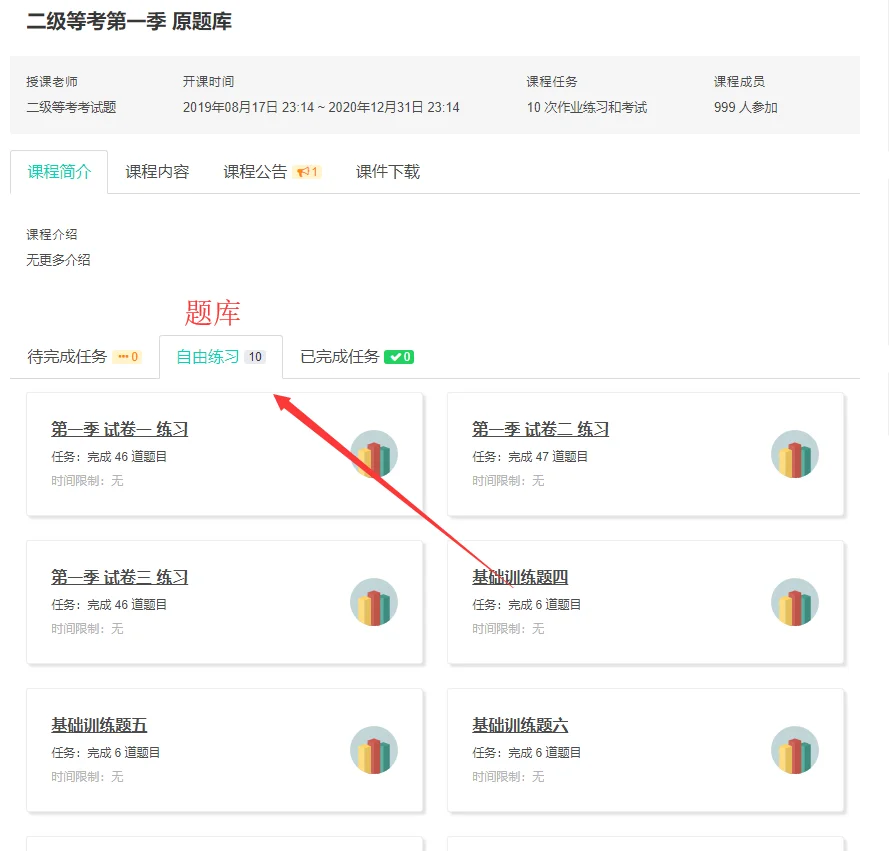The width and height of the screenshot is (889, 851).
Task: Select the 自由练习 tab
Action: (x=221, y=357)
